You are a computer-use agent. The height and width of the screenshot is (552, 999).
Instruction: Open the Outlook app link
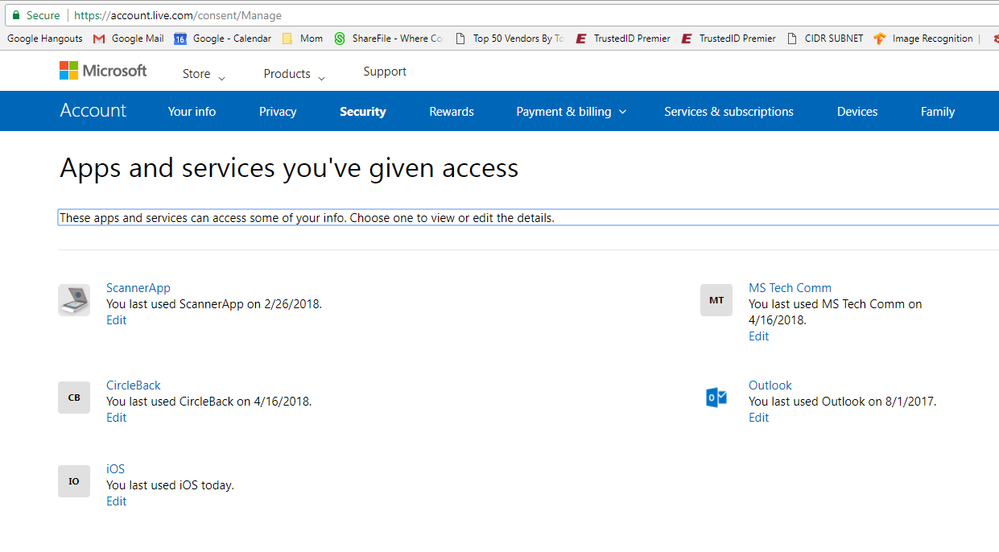point(770,385)
